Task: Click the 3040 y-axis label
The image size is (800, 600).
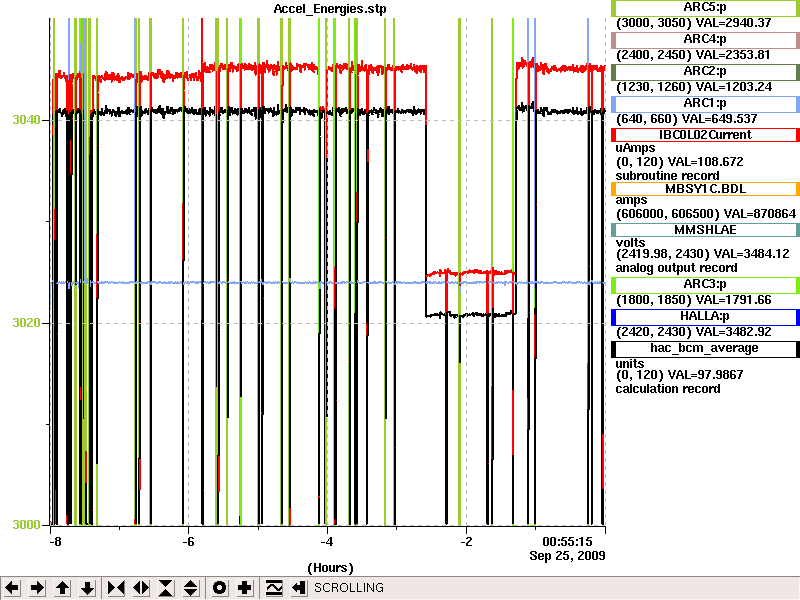Action: click(x=27, y=120)
